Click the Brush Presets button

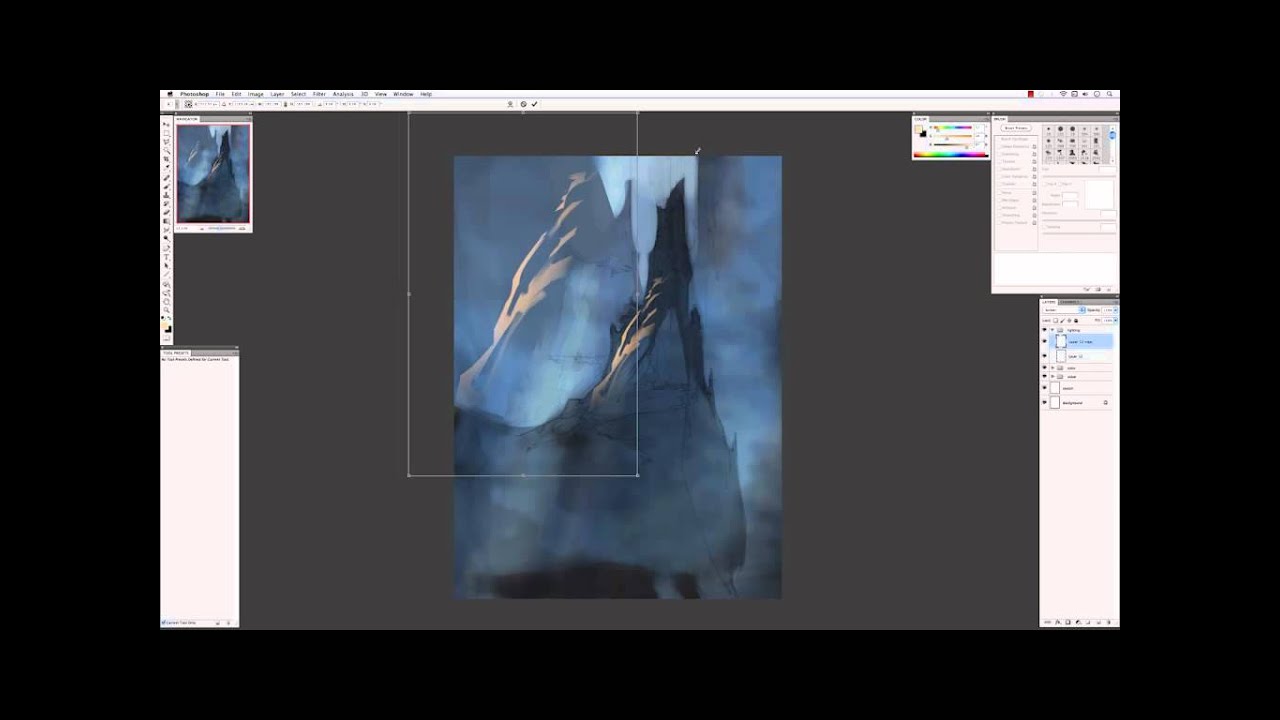coord(1016,128)
